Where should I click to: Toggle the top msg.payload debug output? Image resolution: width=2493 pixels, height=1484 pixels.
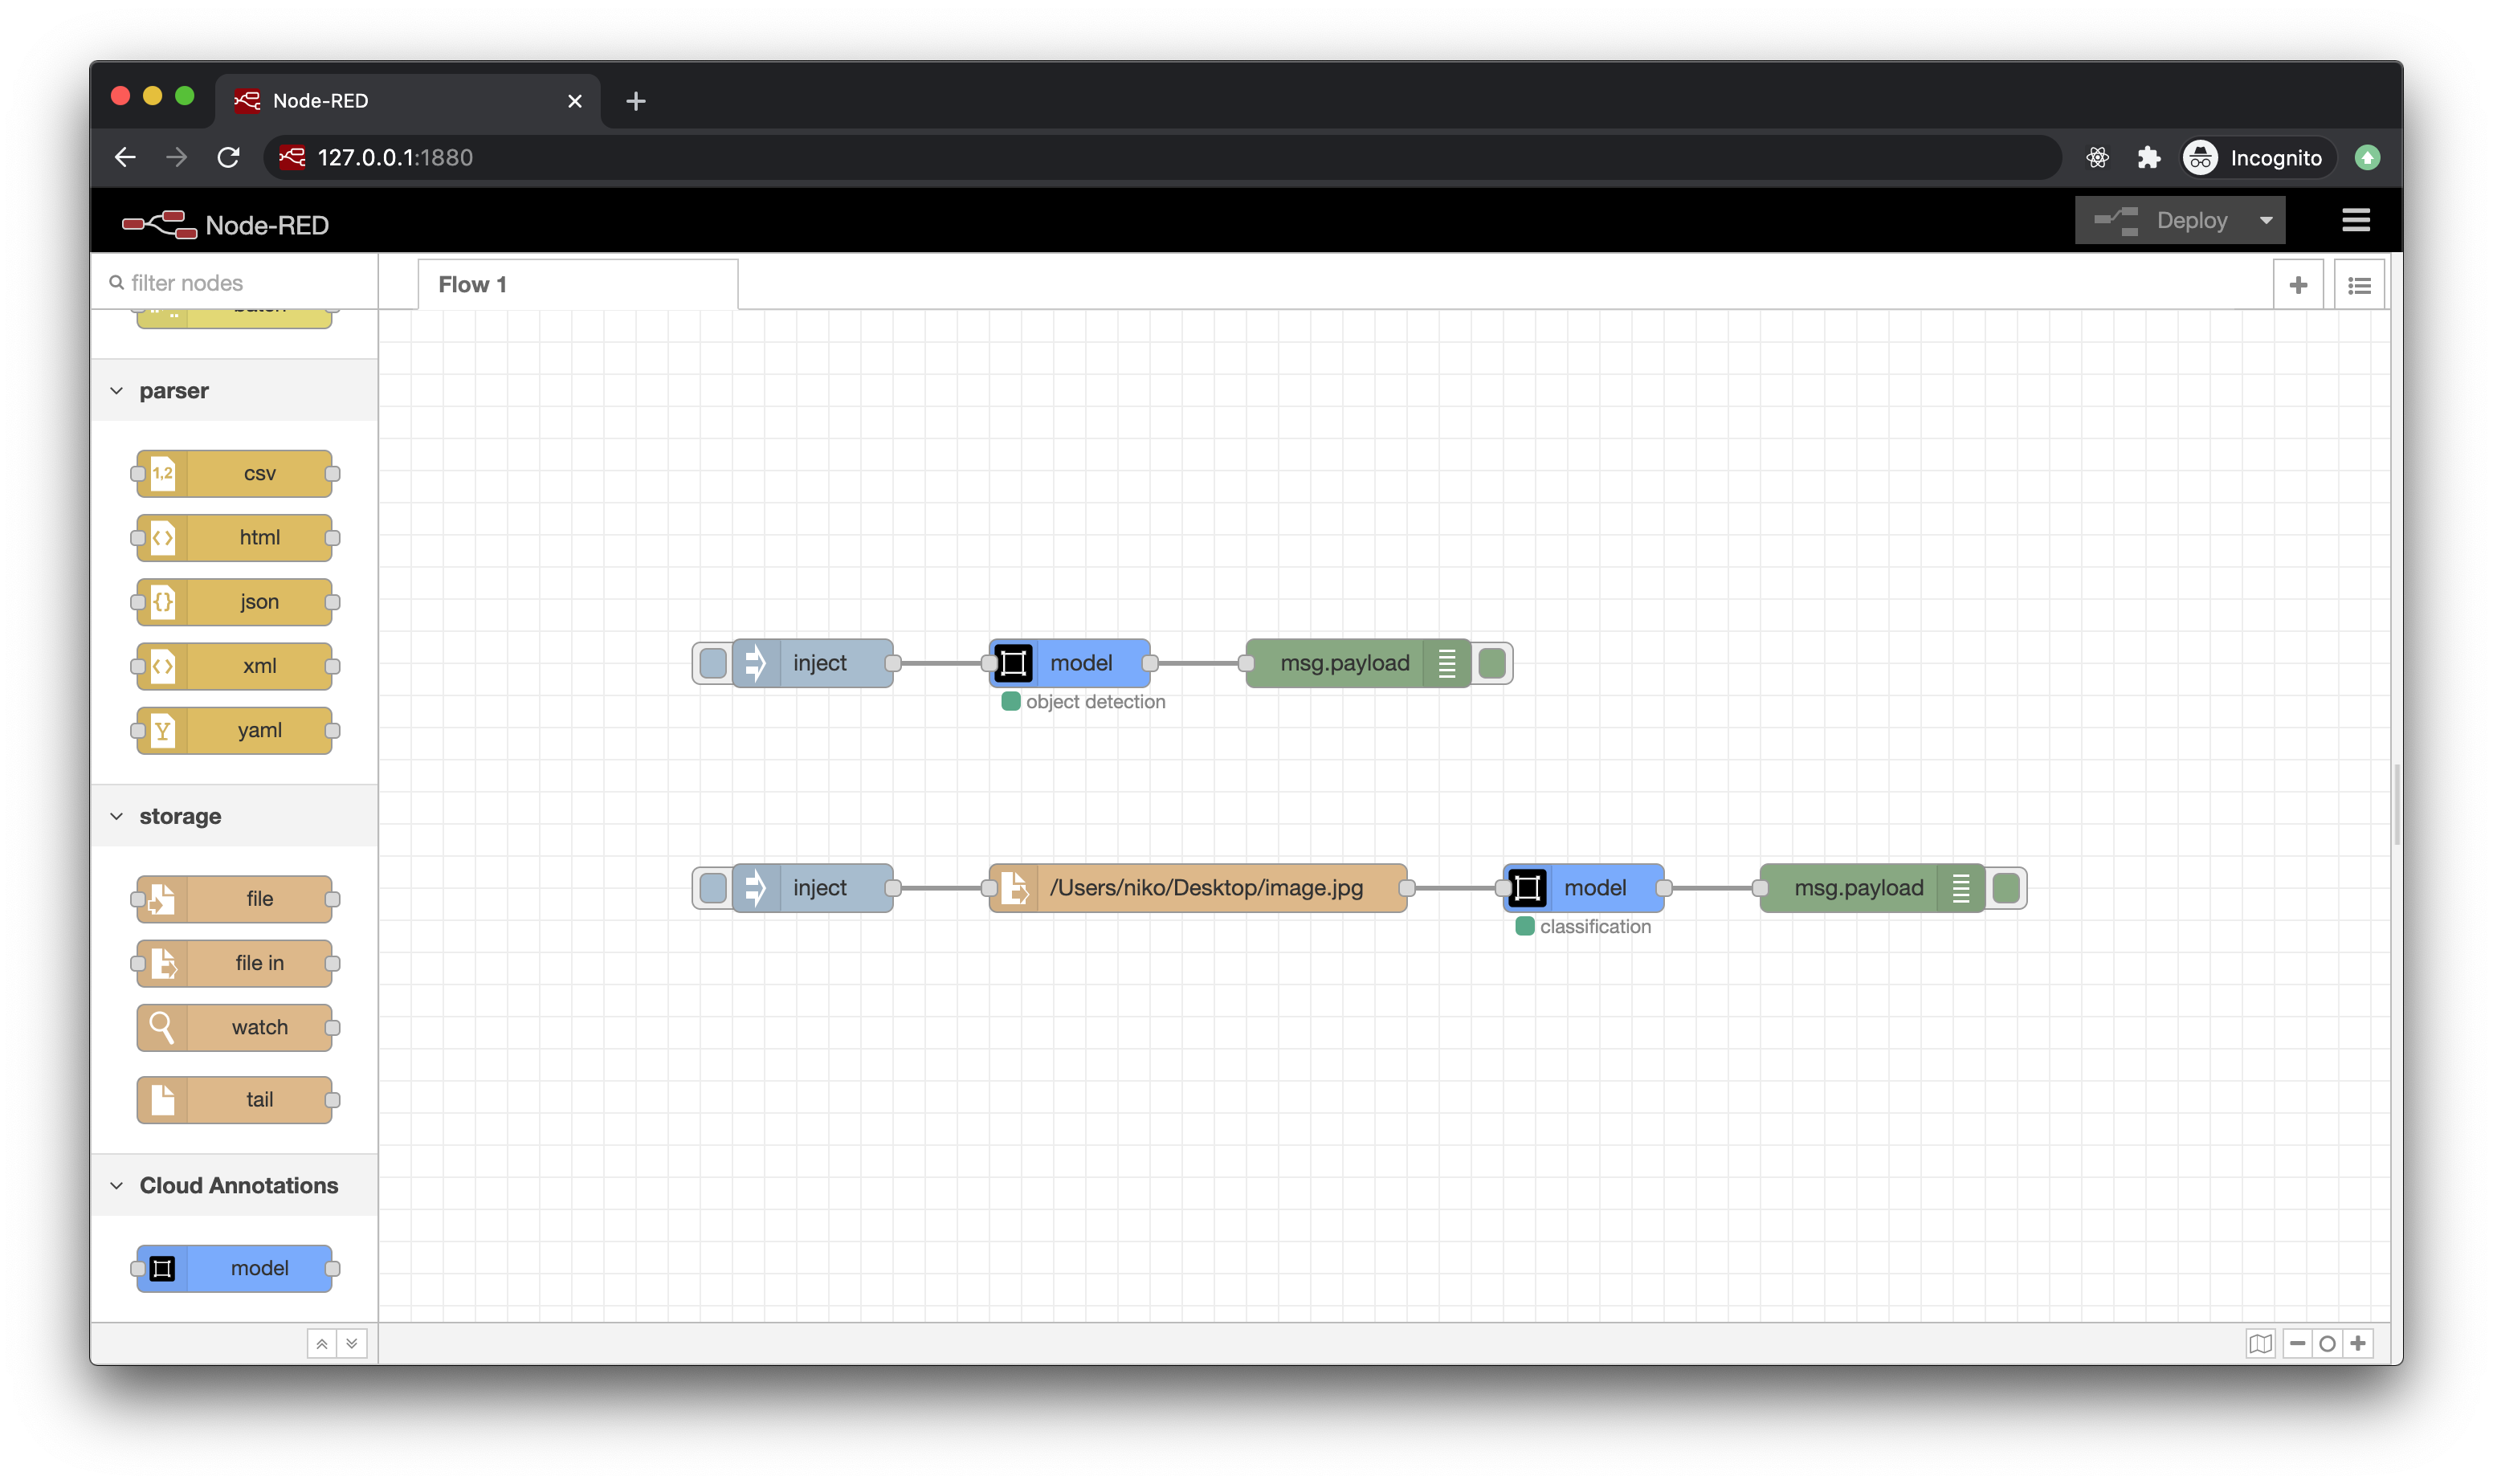[x=1492, y=663]
